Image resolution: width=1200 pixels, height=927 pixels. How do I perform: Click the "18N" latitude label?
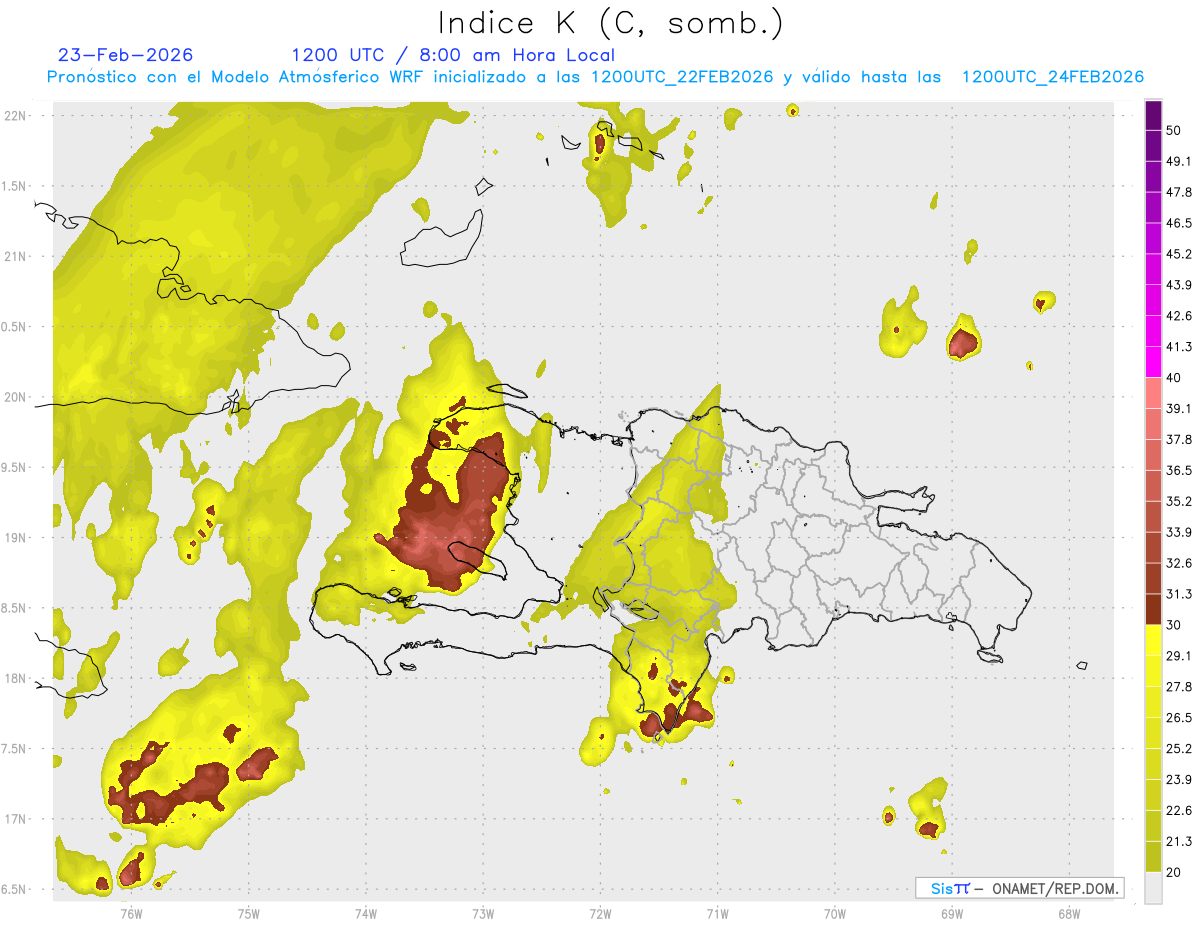pyautogui.click(x=15, y=679)
